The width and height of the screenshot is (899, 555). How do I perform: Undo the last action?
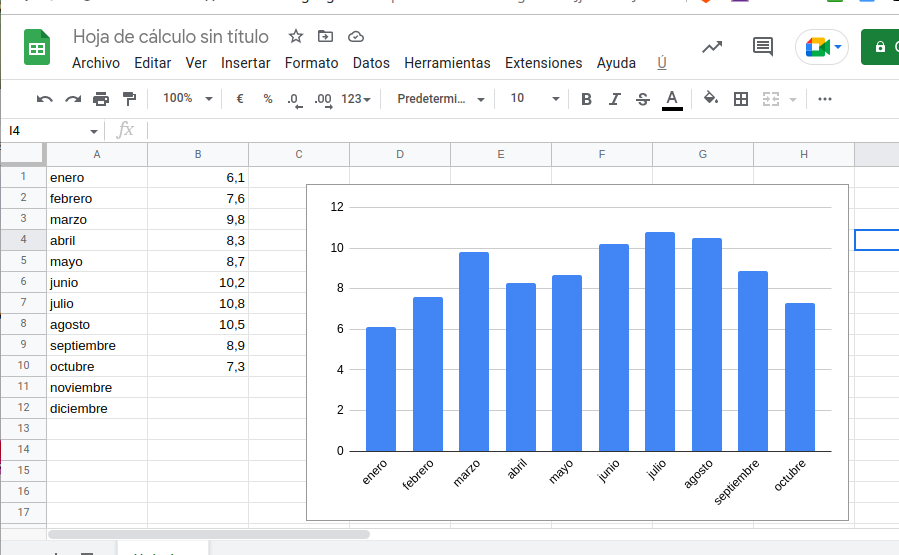(x=44, y=99)
